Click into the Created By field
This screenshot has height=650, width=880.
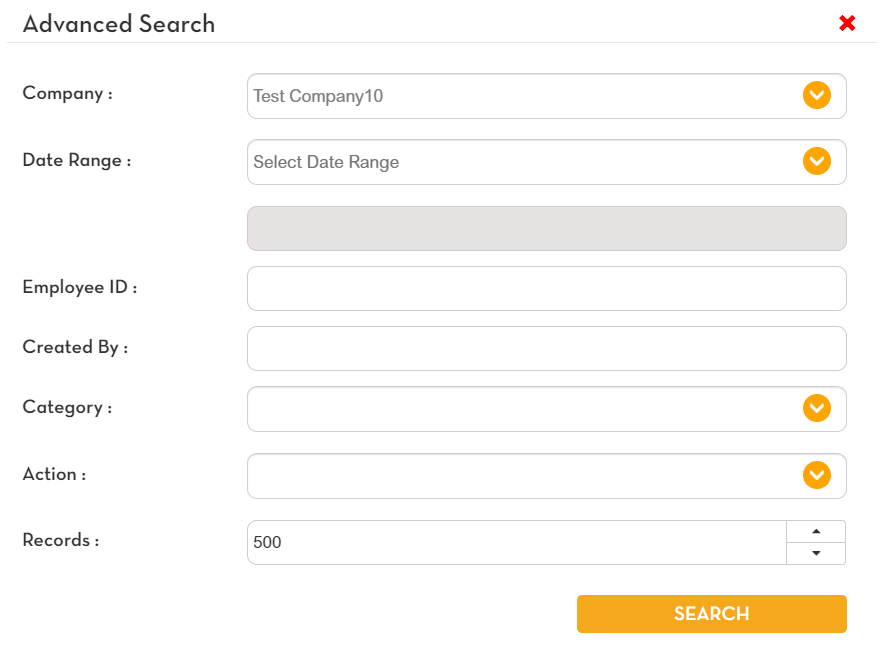point(546,348)
